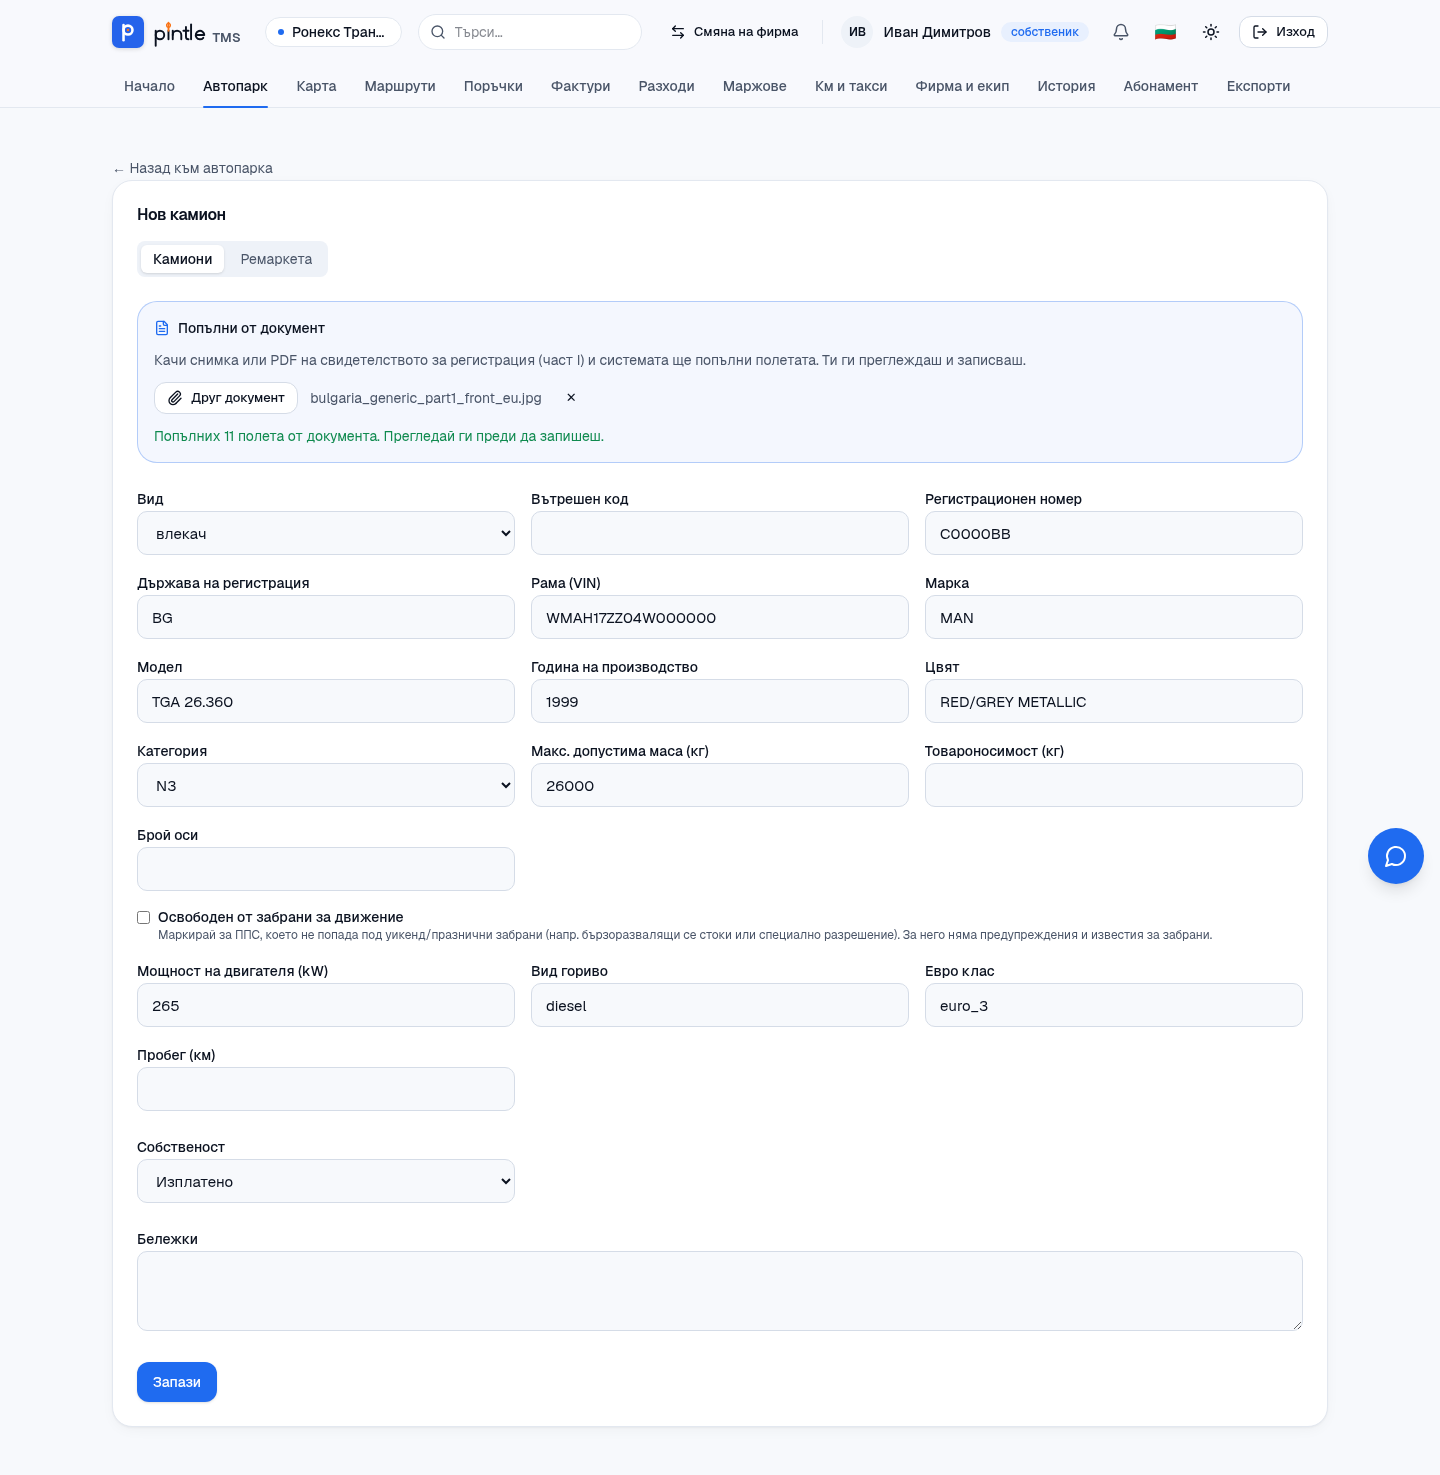The height and width of the screenshot is (1475, 1440).
Task: Expand the Вид dropdown
Action: pyautogui.click(x=326, y=533)
